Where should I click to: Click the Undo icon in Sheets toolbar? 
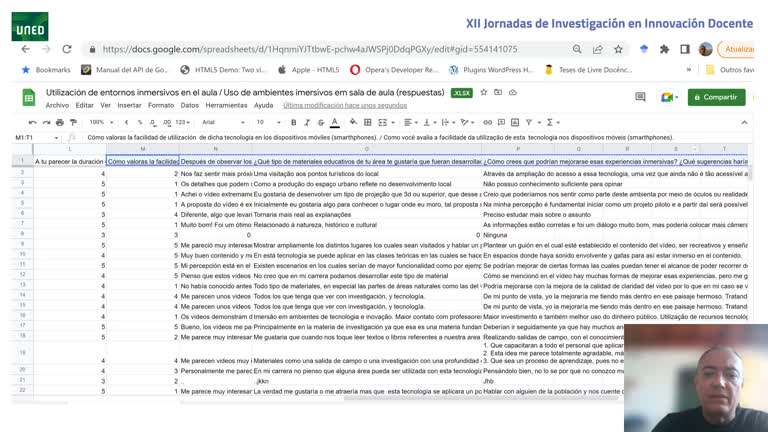point(32,122)
